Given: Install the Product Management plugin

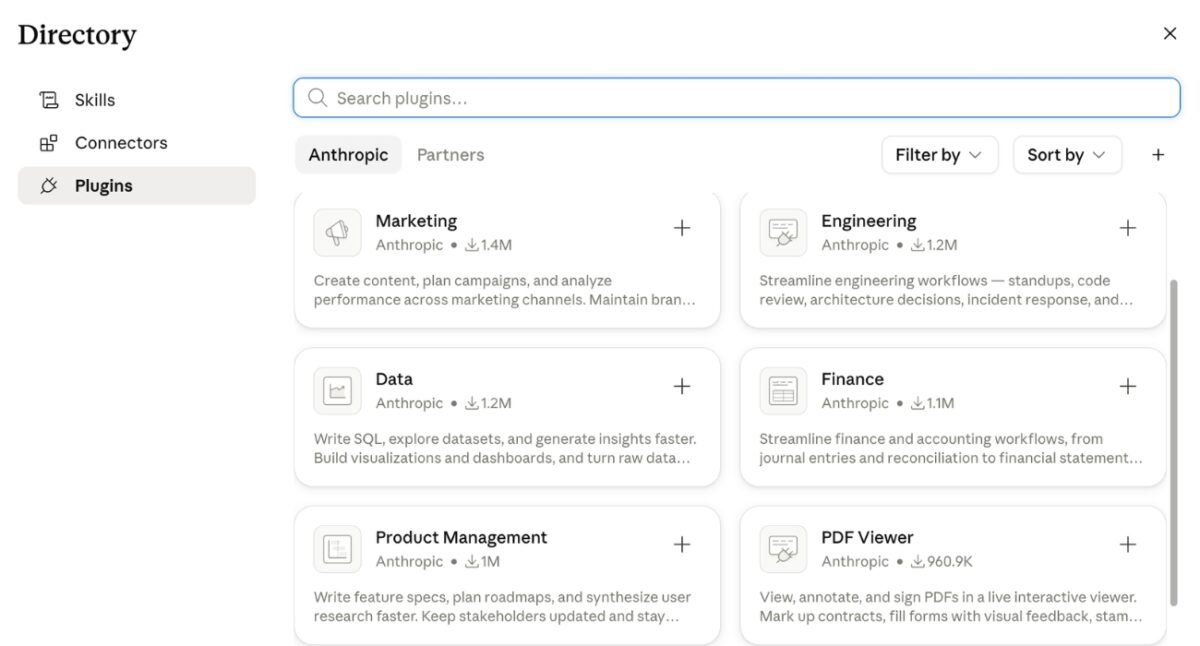Looking at the screenshot, I should (682, 544).
